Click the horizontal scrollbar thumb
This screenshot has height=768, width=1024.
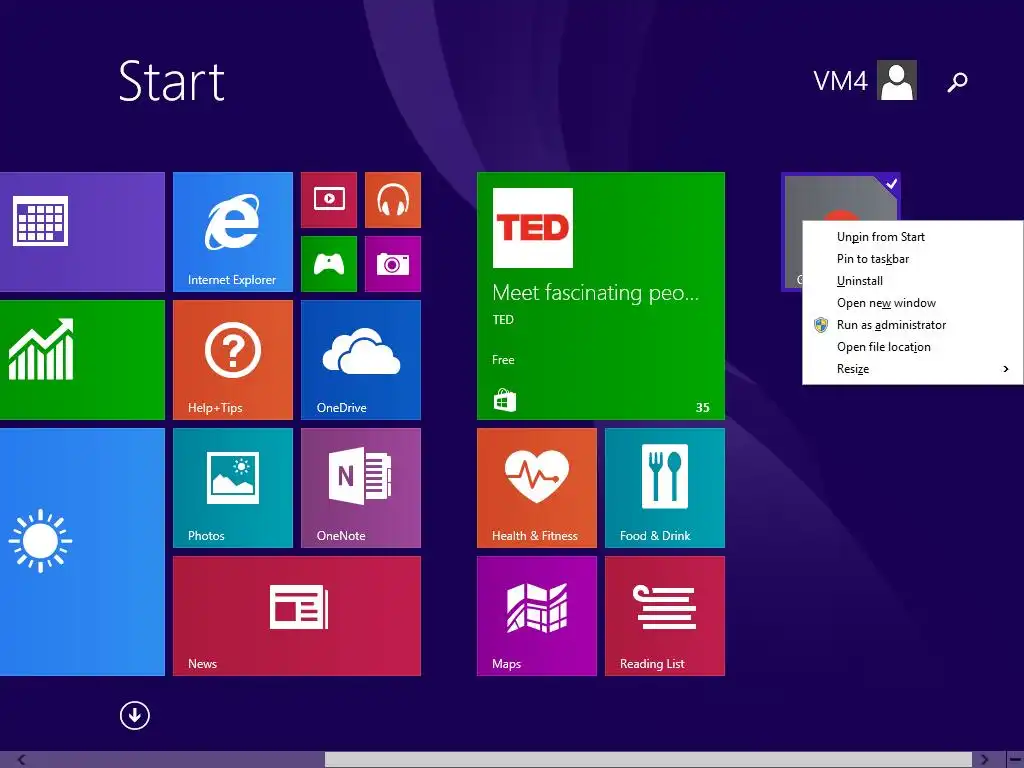pos(648,760)
